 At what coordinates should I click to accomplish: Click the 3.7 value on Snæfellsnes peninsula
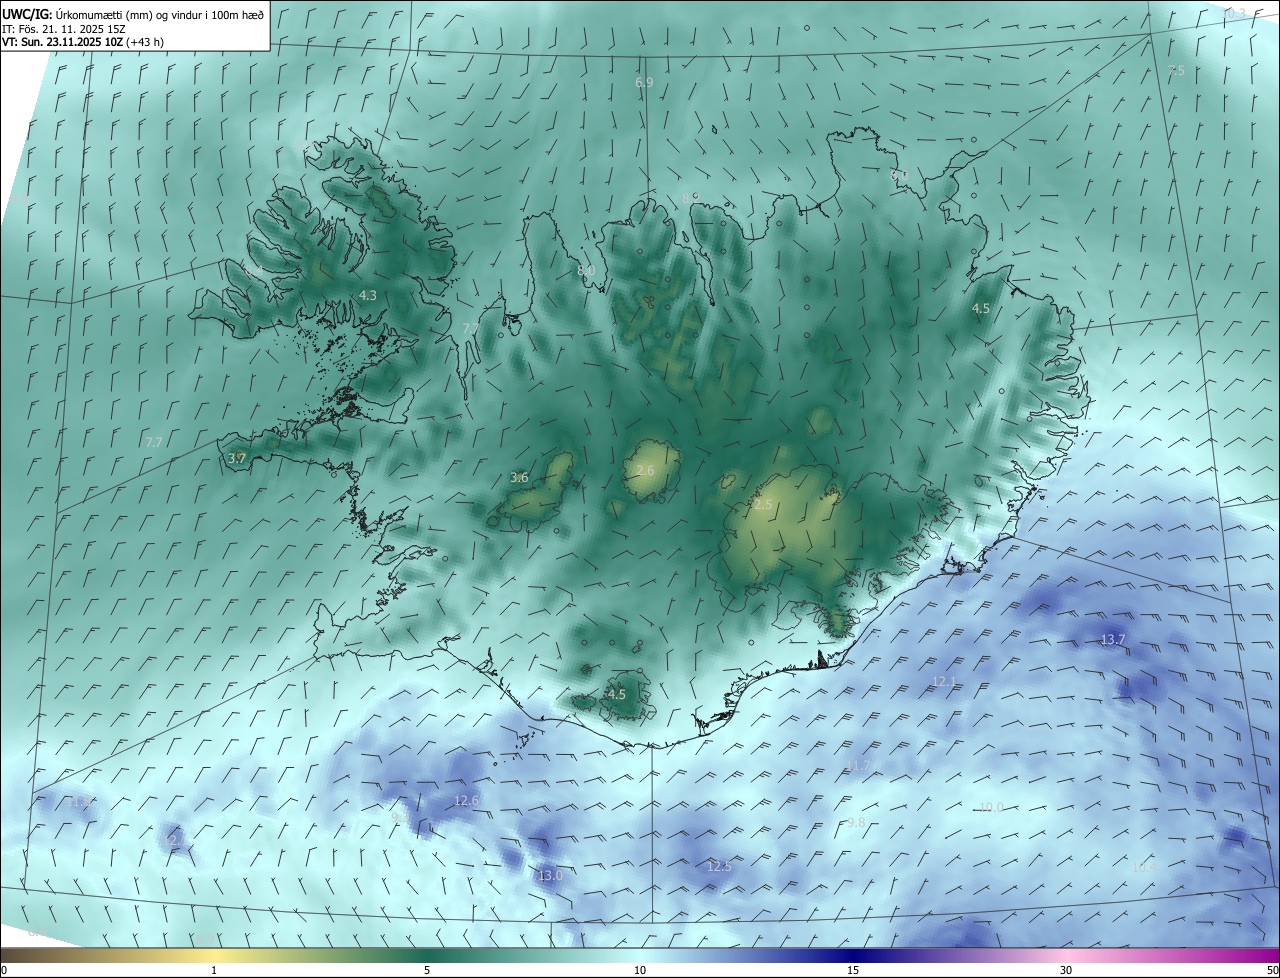[x=237, y=458]
